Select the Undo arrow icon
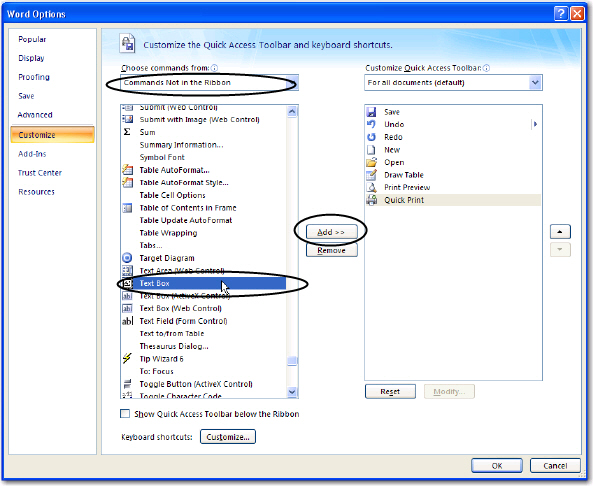Screen dimensions: 593x486 (x=371, y=124)
